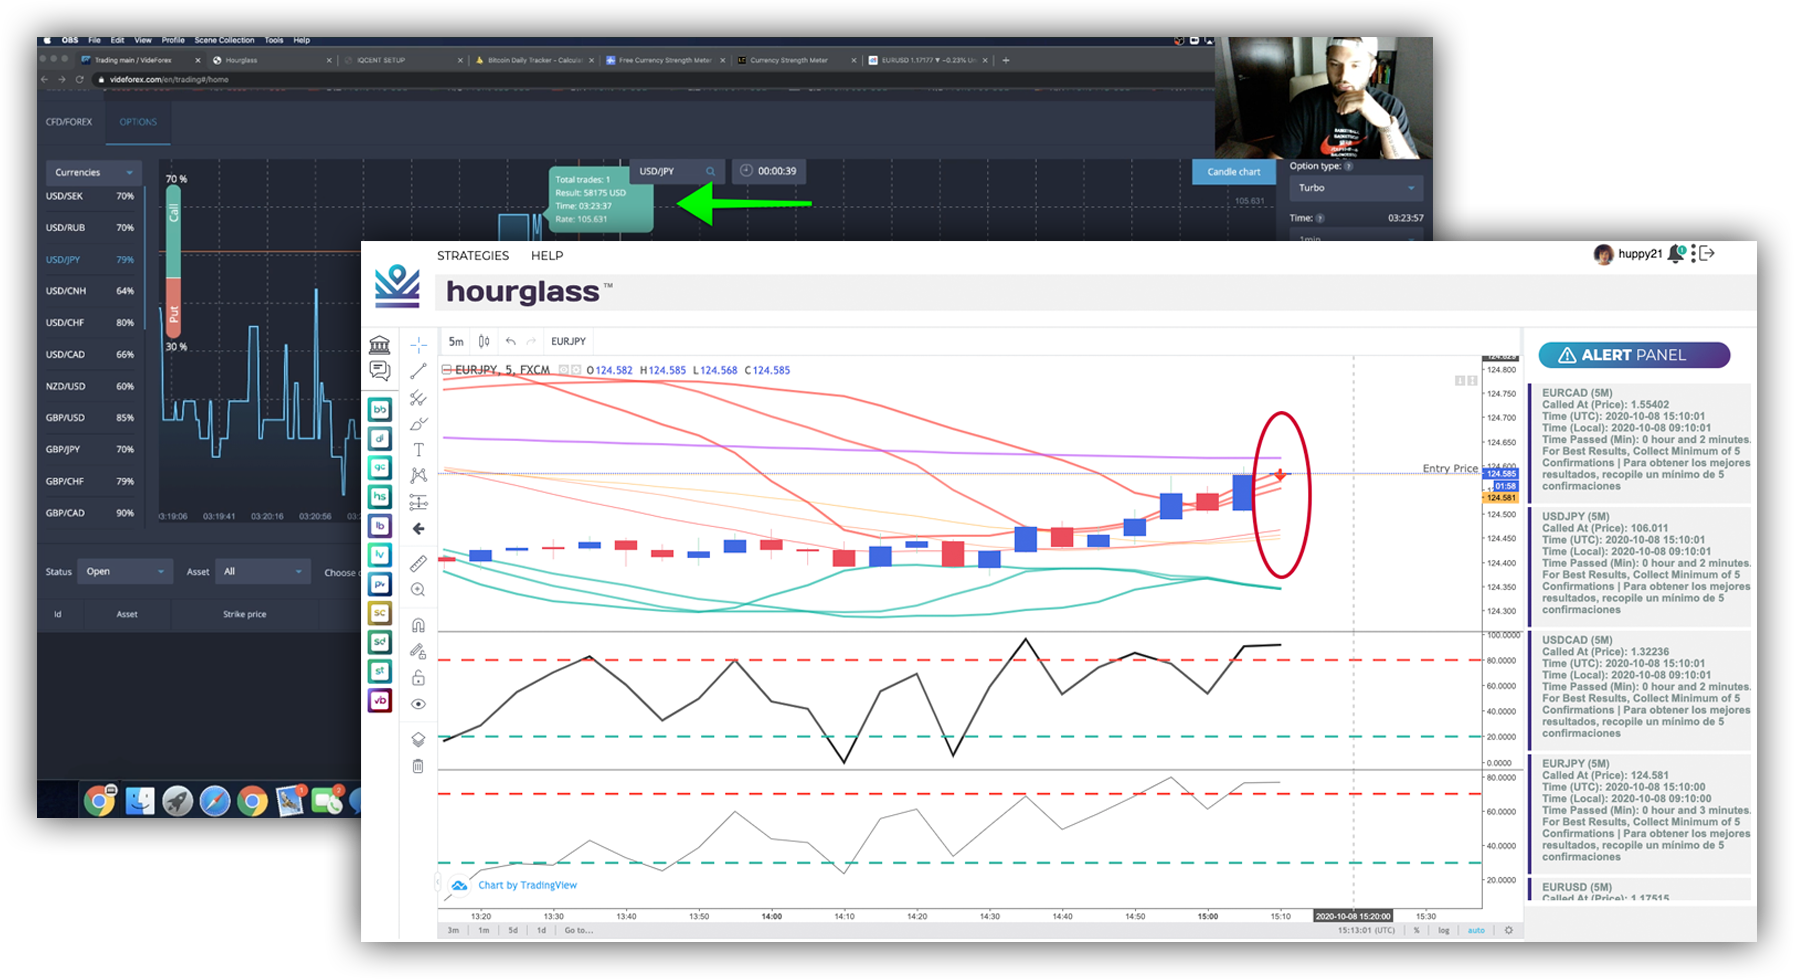Image resolution: width=1794 pixels, height=979 pixels.
Task: Select the 'lv' strategy button
Action: click(x=380, y=554)
